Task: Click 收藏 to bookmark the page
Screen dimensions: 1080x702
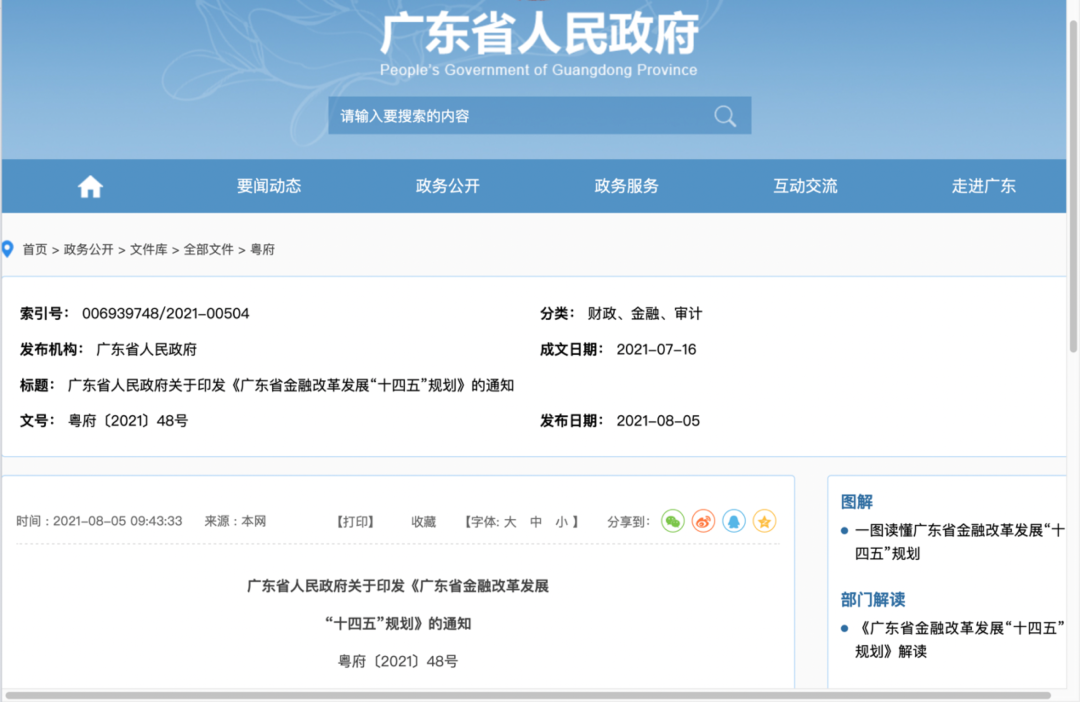Action: point(423,522)
